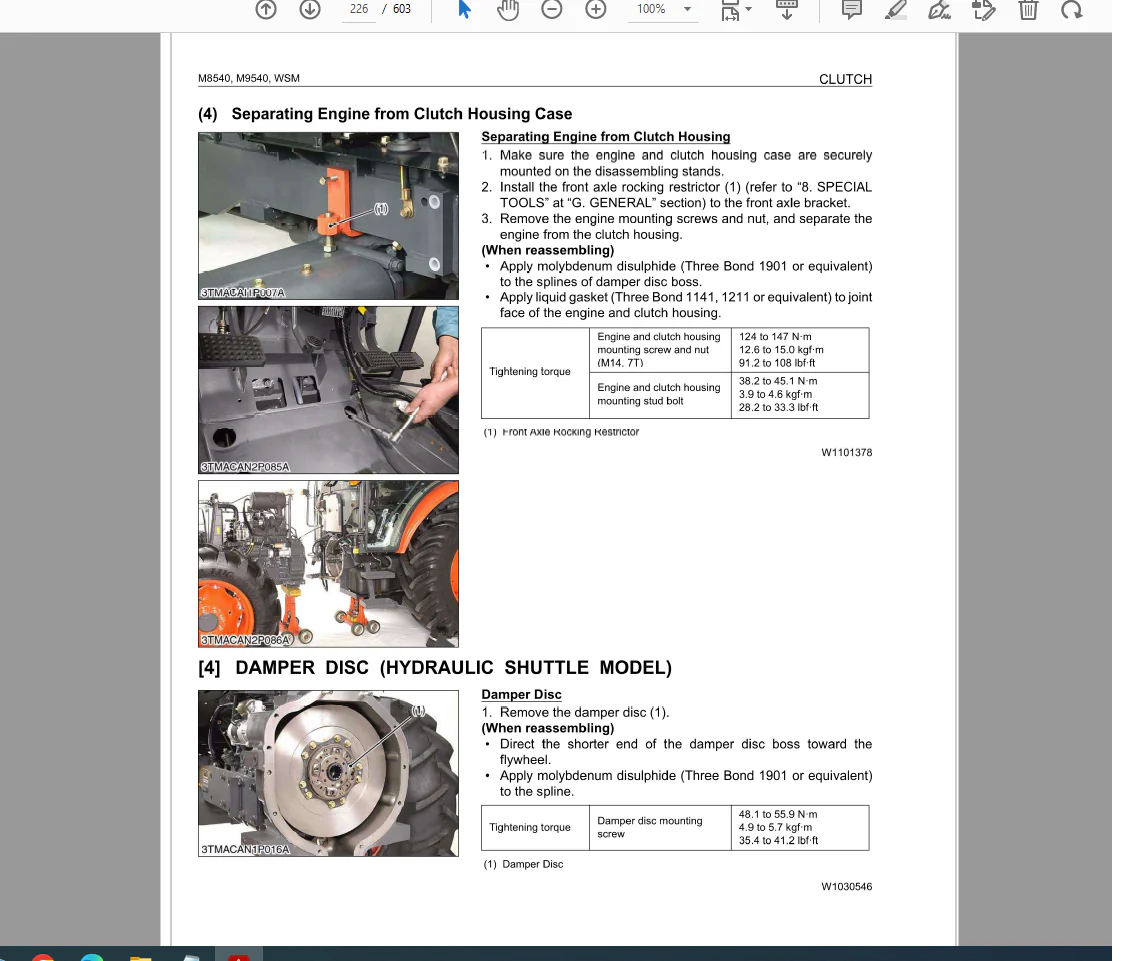This screenshot has width=1125, height=961.
Task: Select the highlighter pen tool
Action: click(896, 10)
